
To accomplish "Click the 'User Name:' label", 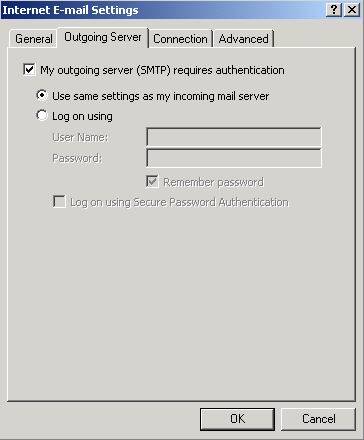I will point(80,137).
